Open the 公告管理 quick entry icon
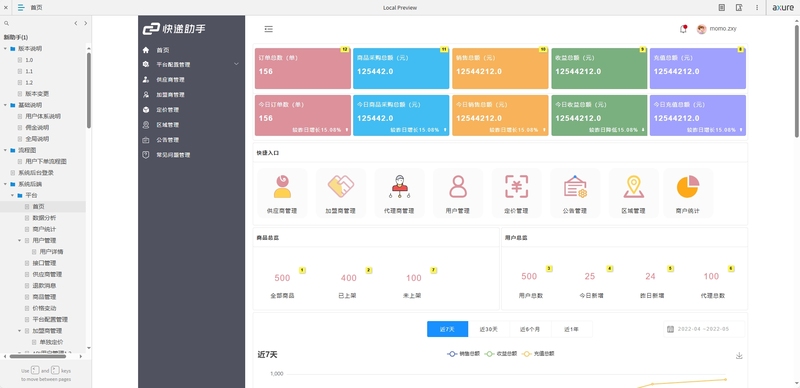Screen dimensions: 800x388 point(575,186)
